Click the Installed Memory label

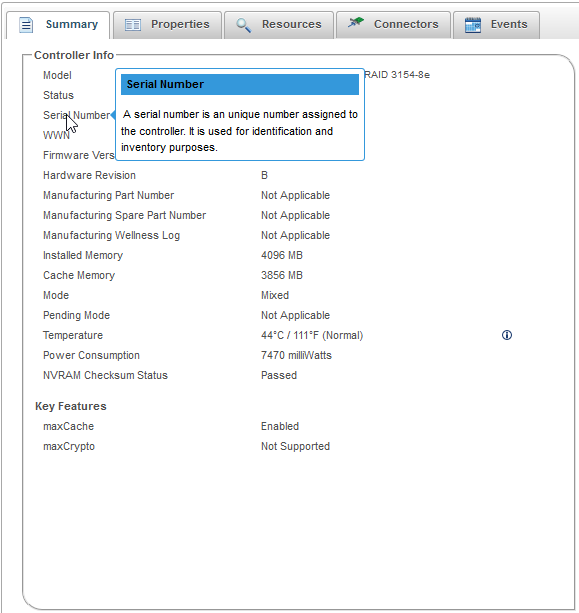[x=83, y=255]
